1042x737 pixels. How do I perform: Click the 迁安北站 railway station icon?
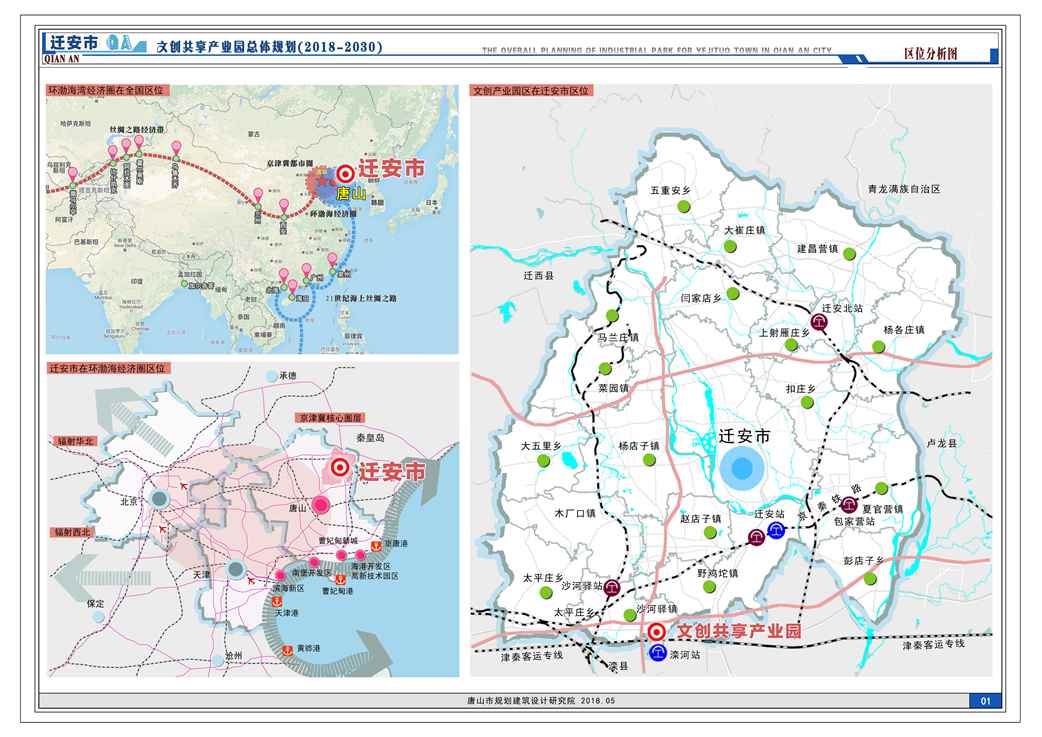point(818,322)
